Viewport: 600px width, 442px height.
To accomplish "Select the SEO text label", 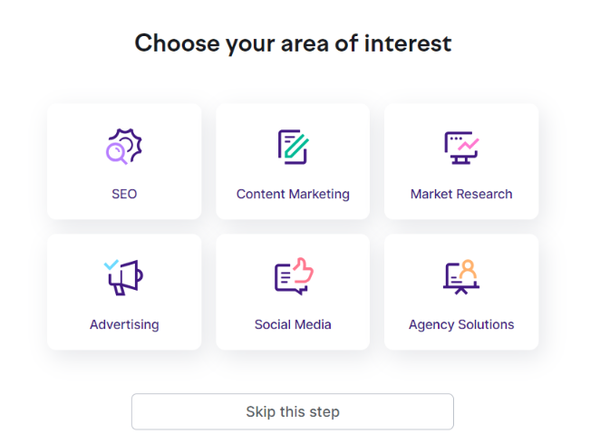I will click(x=124, y=194).
